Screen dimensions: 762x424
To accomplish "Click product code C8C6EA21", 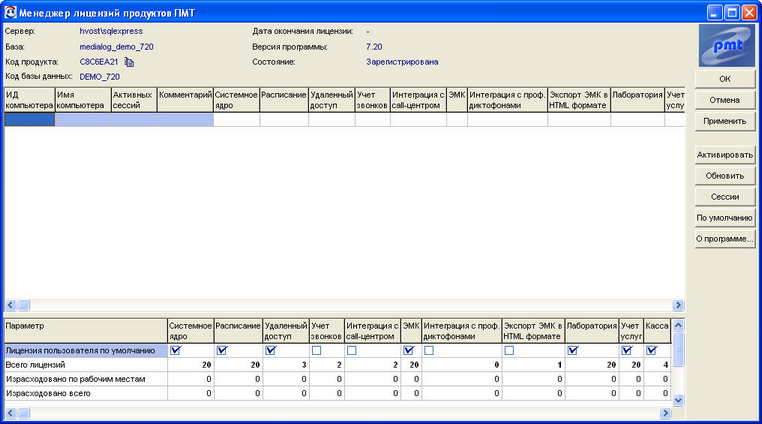I will click(99, 62).
